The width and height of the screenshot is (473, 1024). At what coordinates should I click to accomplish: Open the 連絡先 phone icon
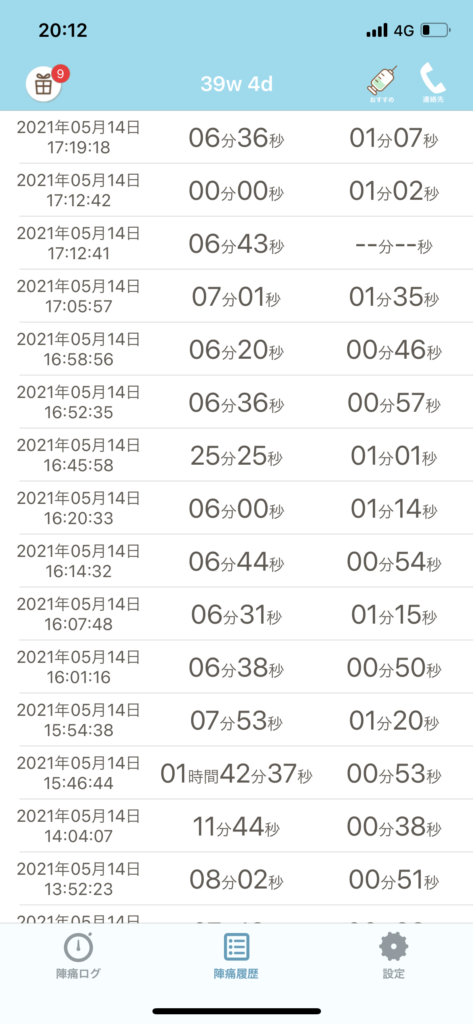pyautogui.click(x=432, y=84)
